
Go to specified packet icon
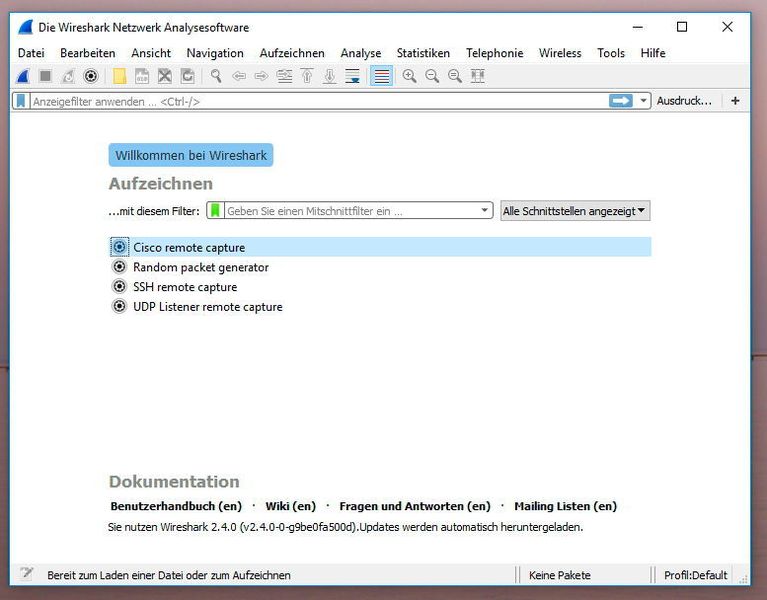coord(284,76)
